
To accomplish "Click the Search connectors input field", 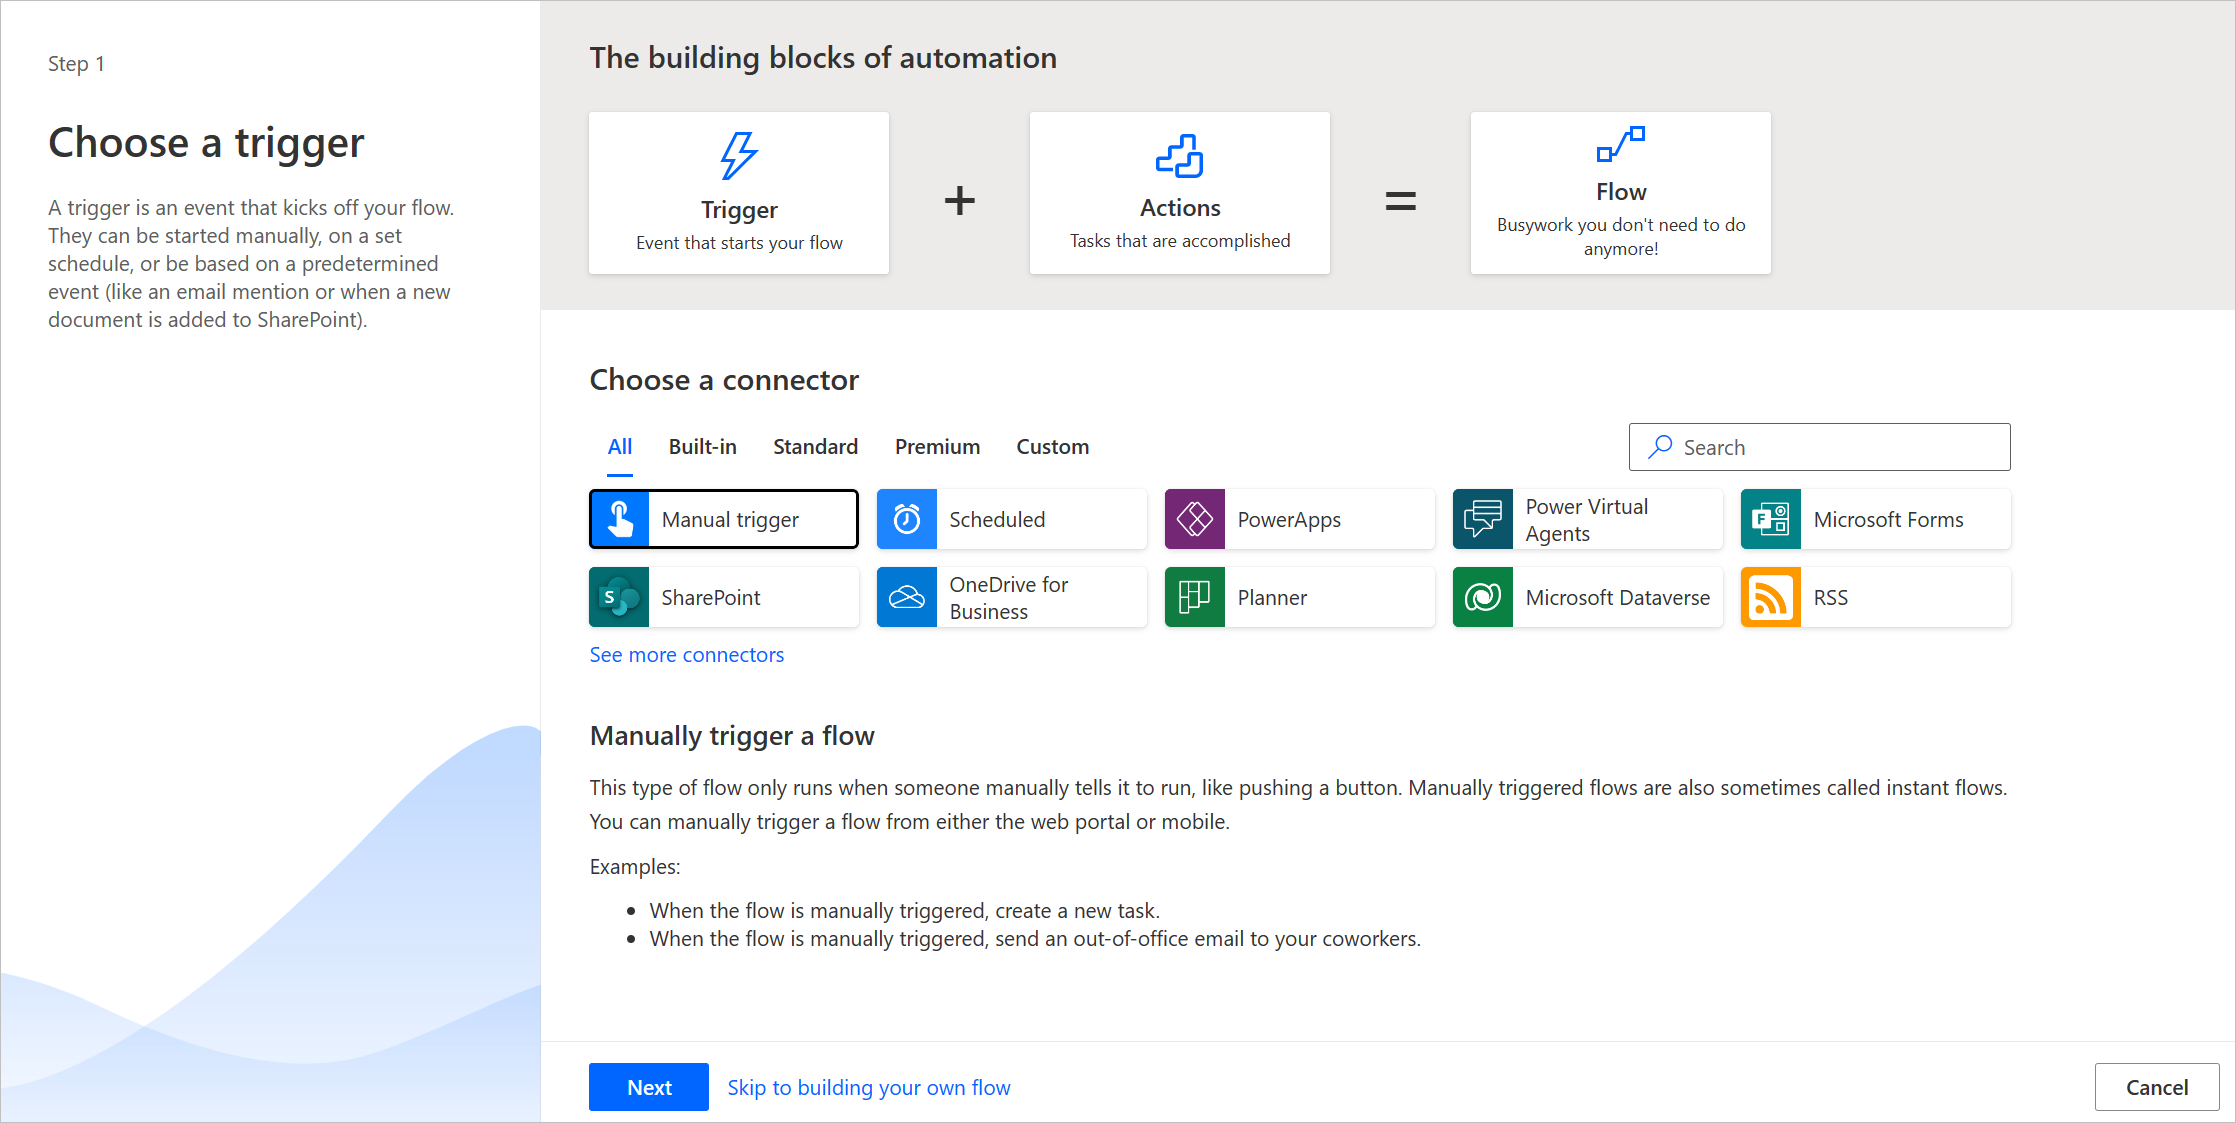I will pyautogui.click(x=1821, y=447).
